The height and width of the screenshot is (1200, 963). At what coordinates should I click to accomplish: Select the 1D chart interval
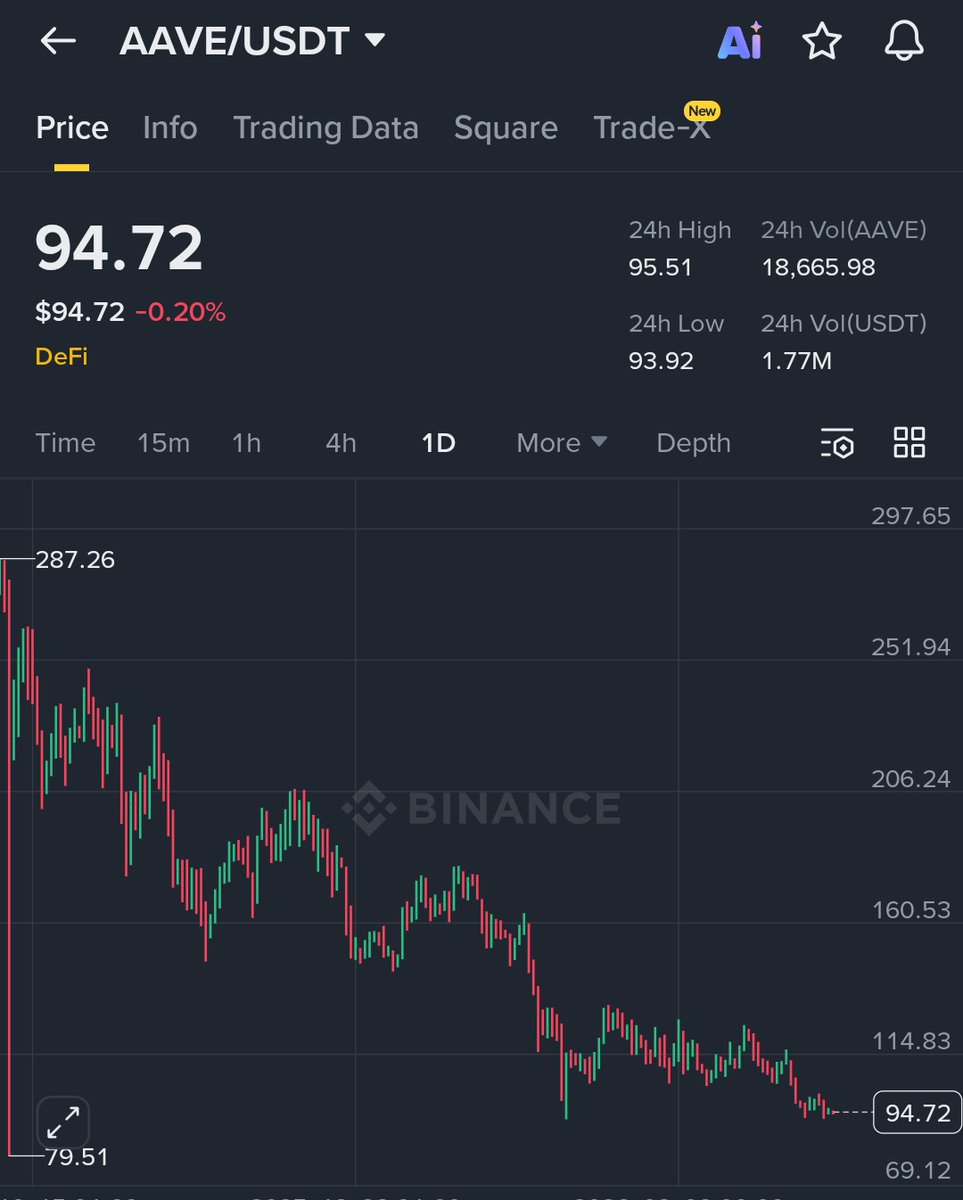pyautogui.click(x=439, y=443)
